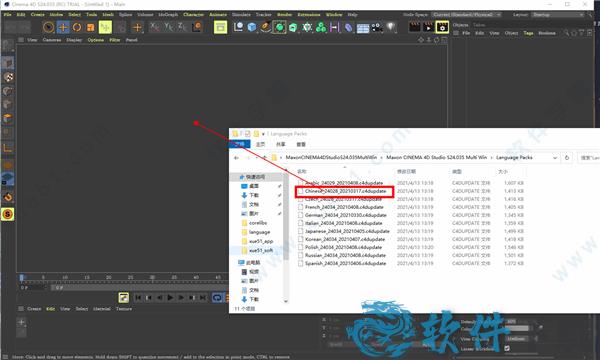The height and width of the screenshot is (360, 600).
Task: Open Object Manager Tags menu
Action: point(528,33)
